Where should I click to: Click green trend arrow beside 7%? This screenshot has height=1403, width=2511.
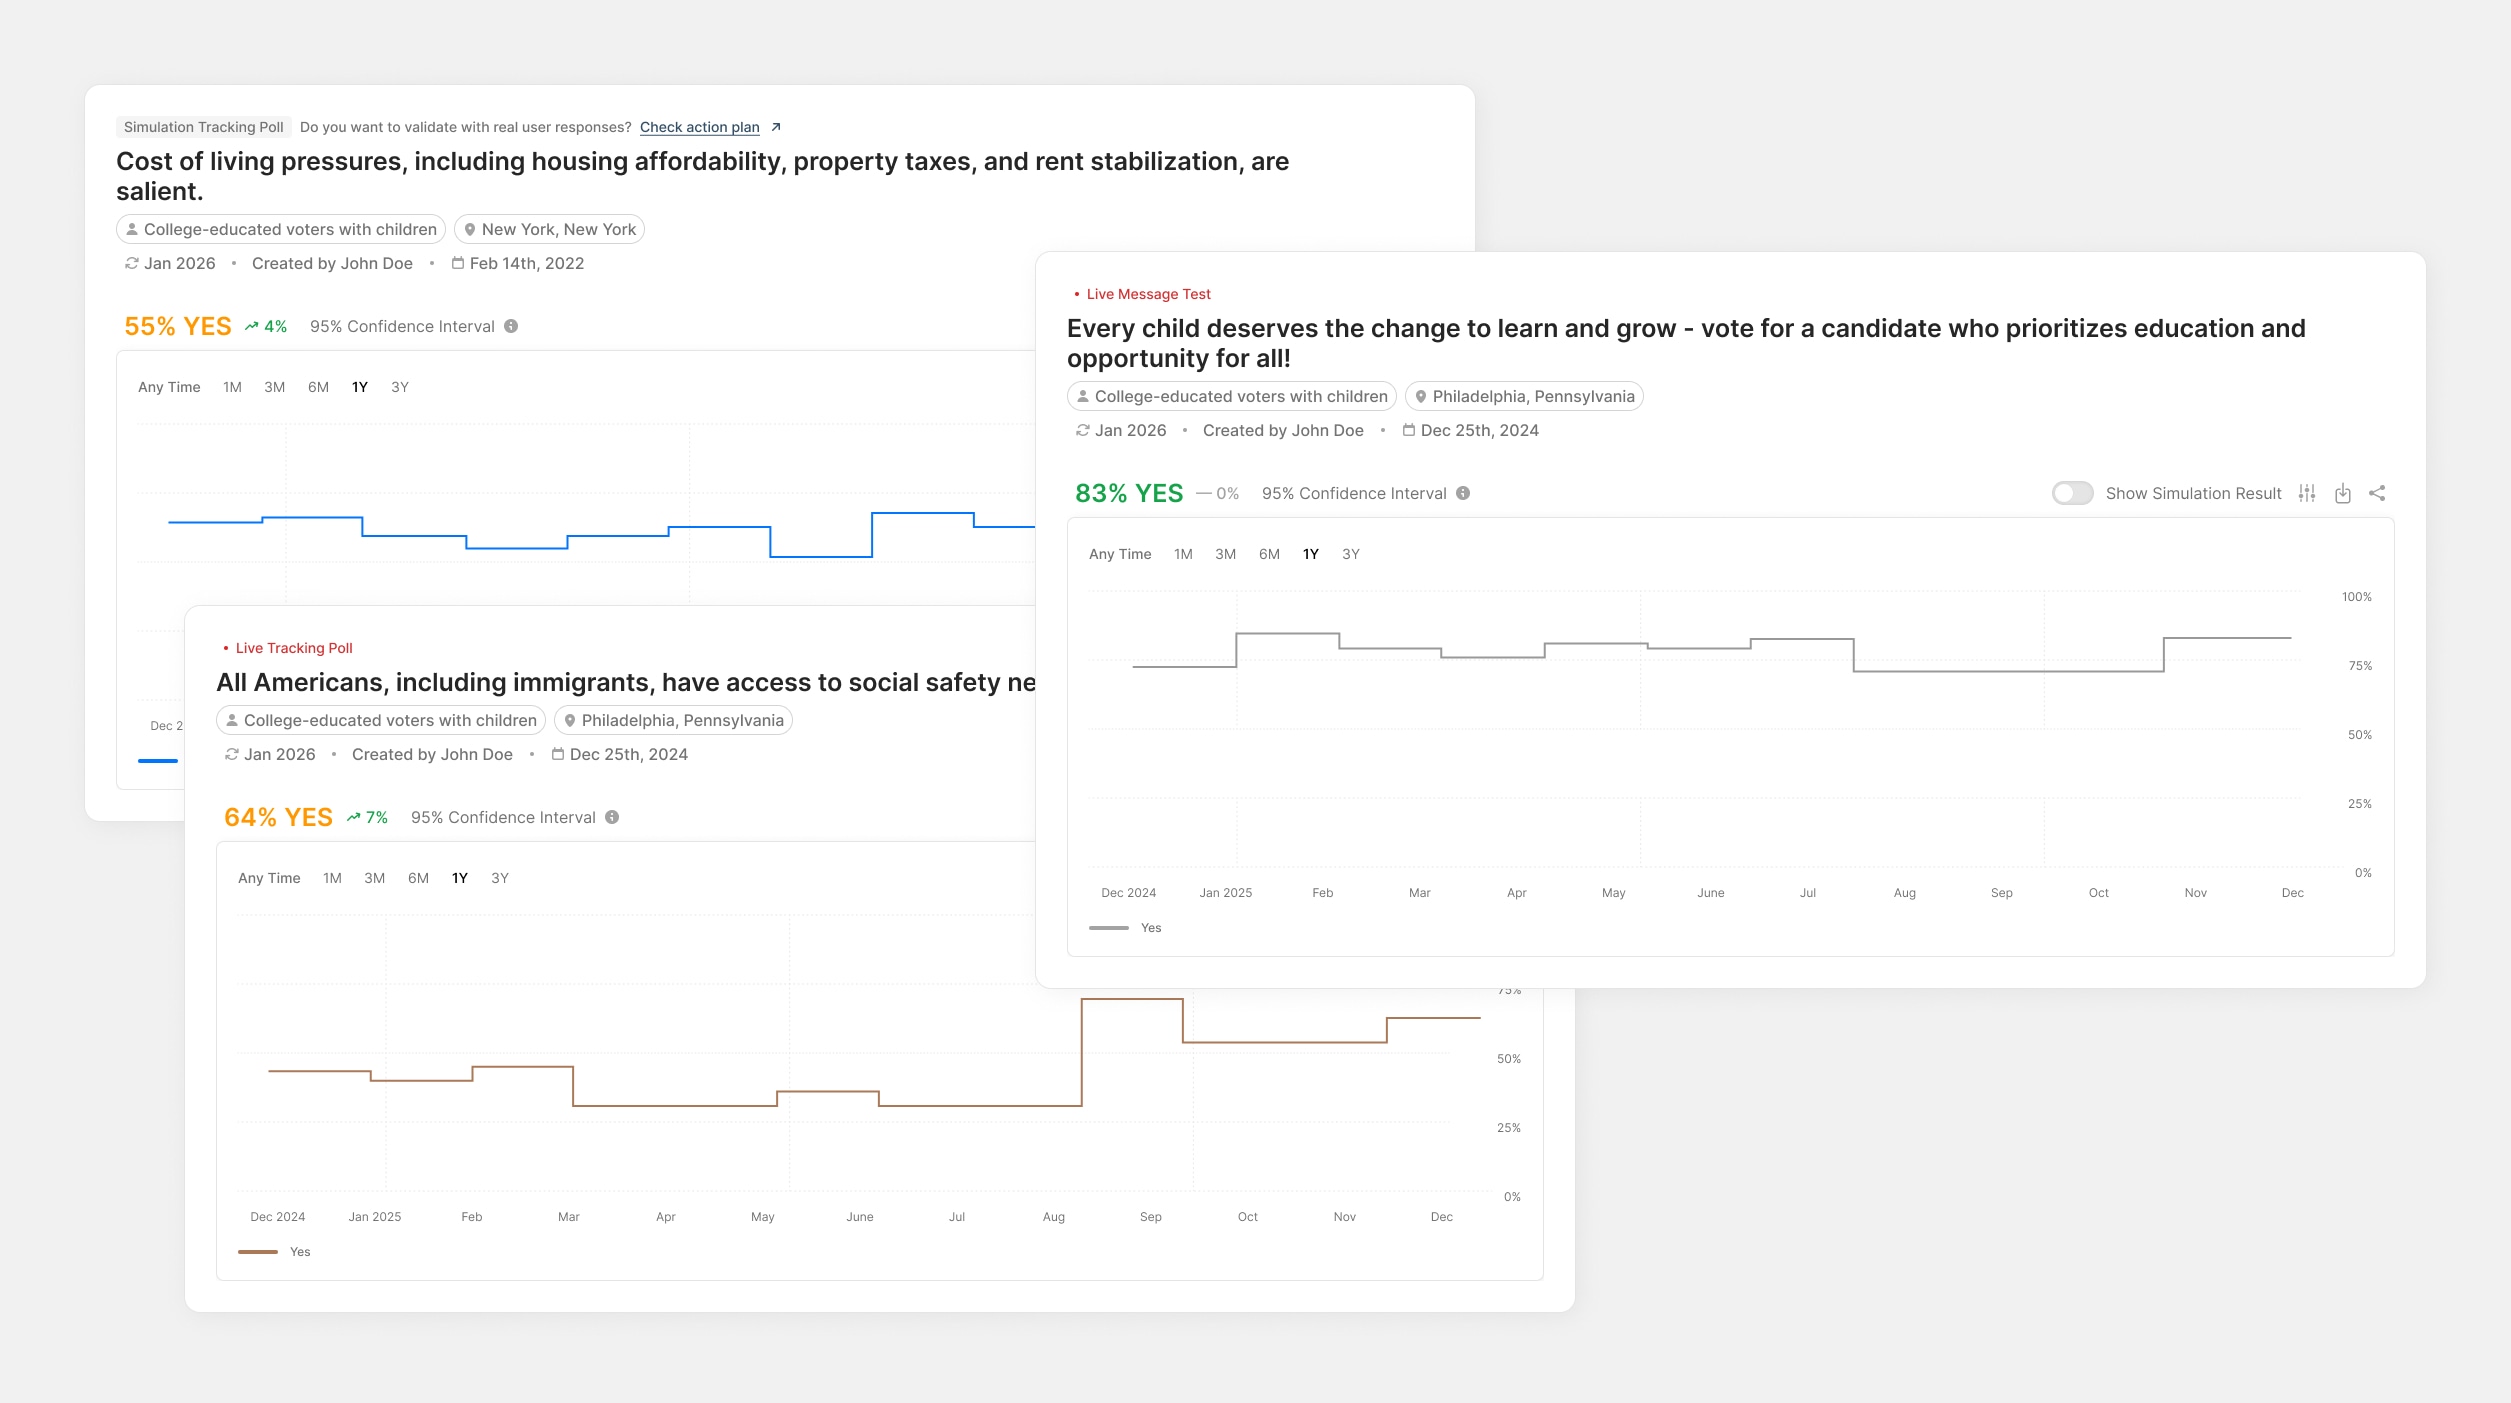coord(353,817)
